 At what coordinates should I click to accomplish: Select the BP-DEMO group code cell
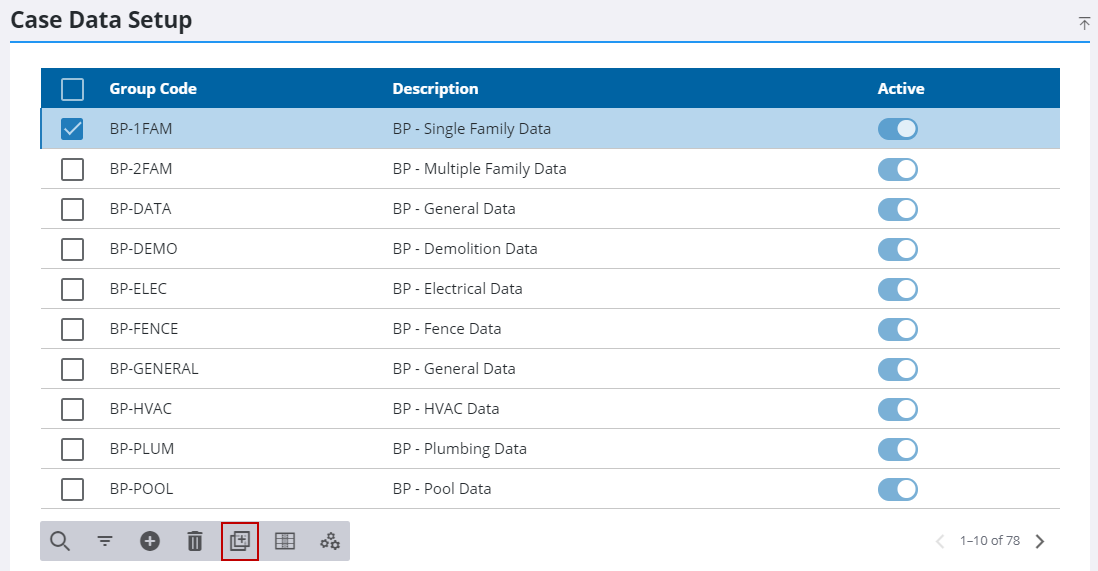(144, 249)
